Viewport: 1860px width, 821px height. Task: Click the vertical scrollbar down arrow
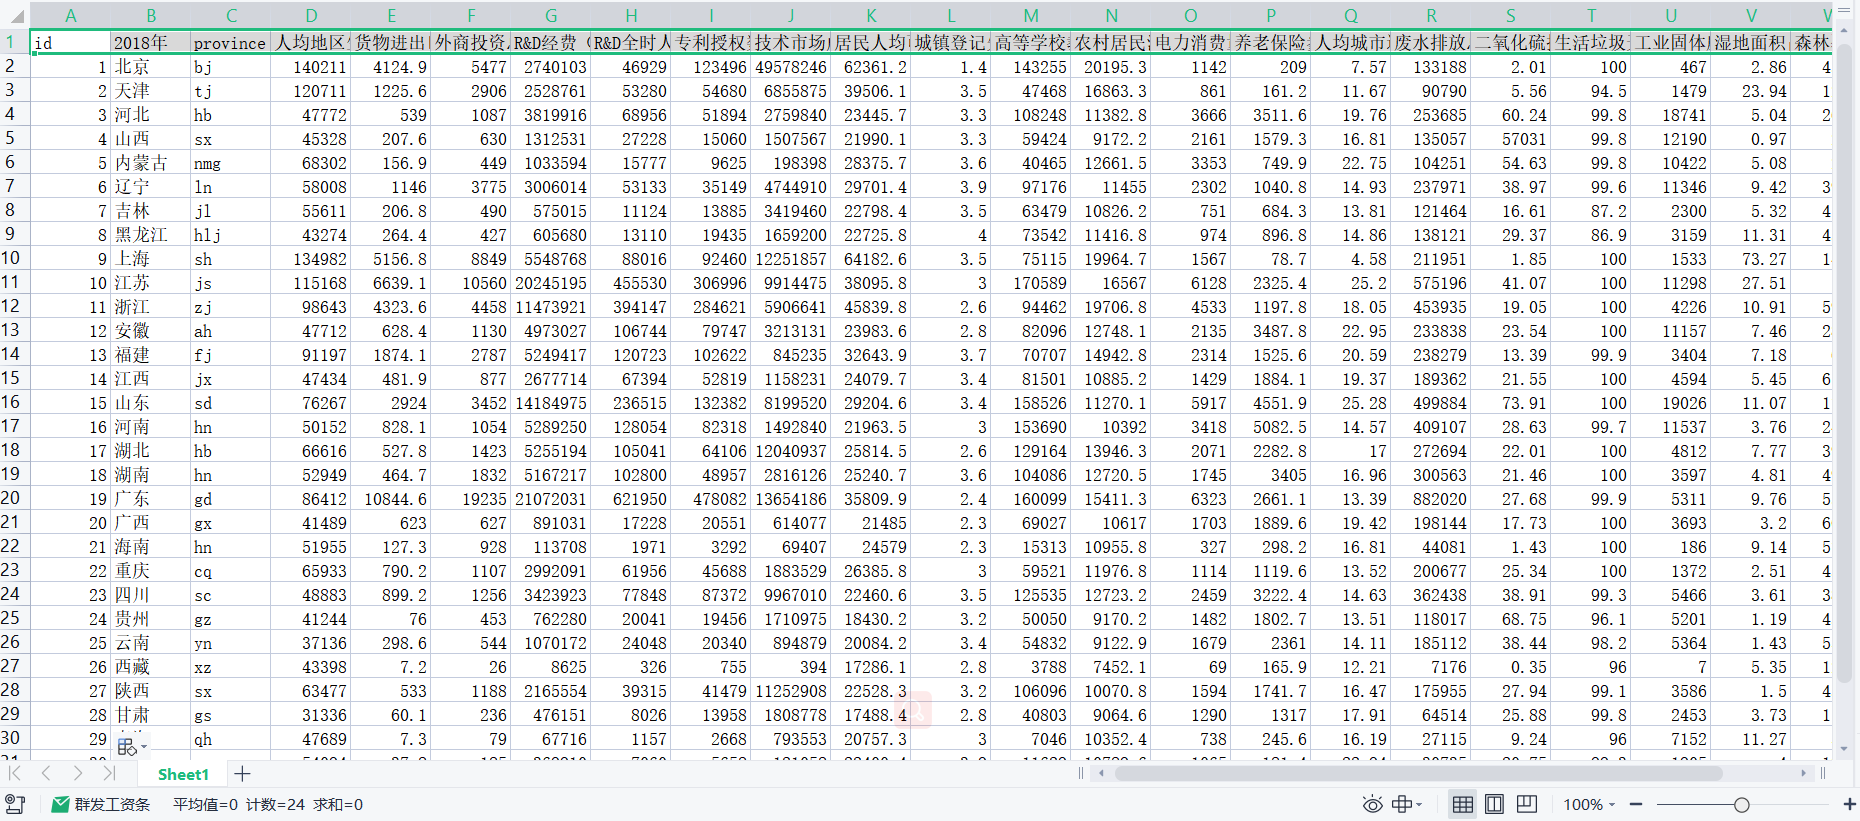pyautogui.click(x=1845, y=747)
